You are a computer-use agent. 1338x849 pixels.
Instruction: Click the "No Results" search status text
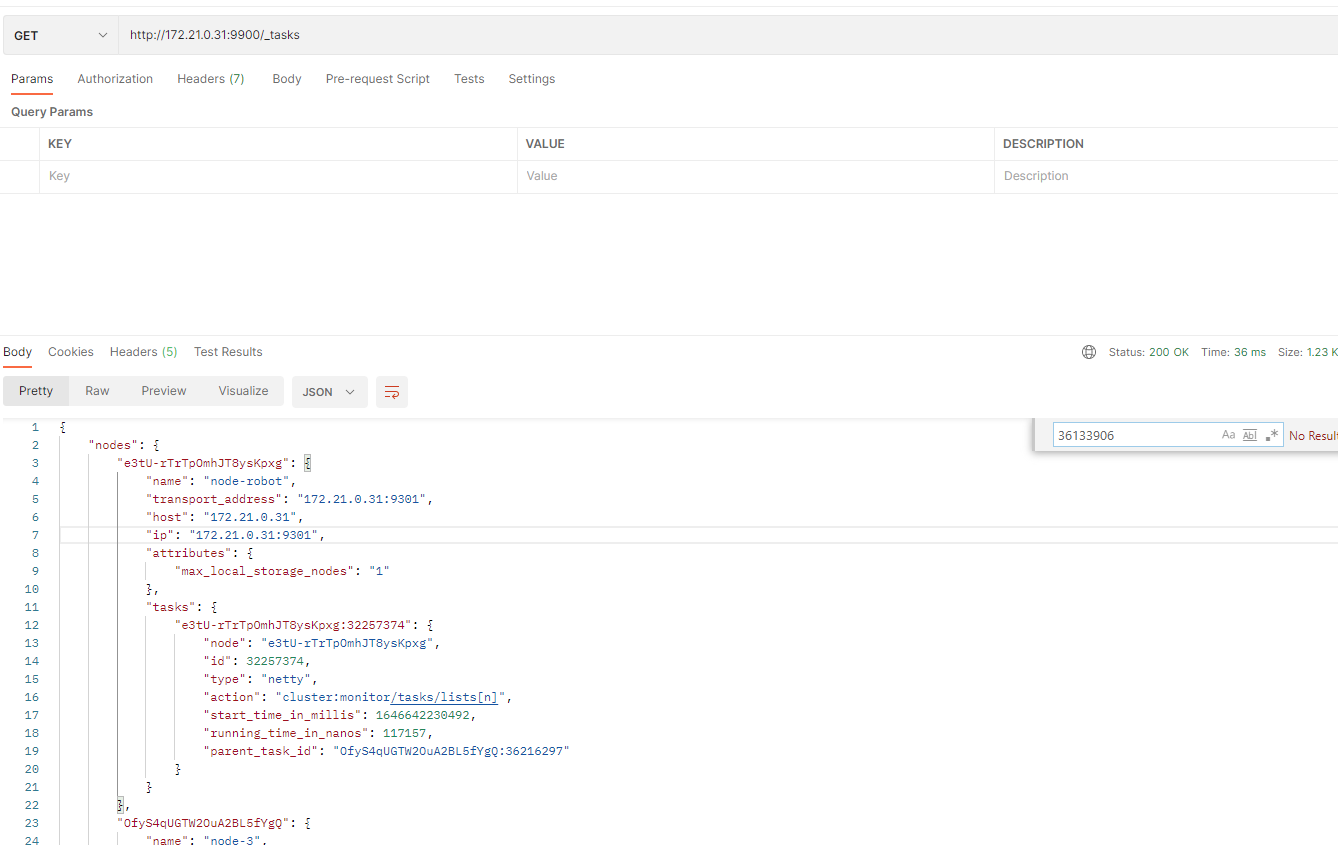(1313, 436)
